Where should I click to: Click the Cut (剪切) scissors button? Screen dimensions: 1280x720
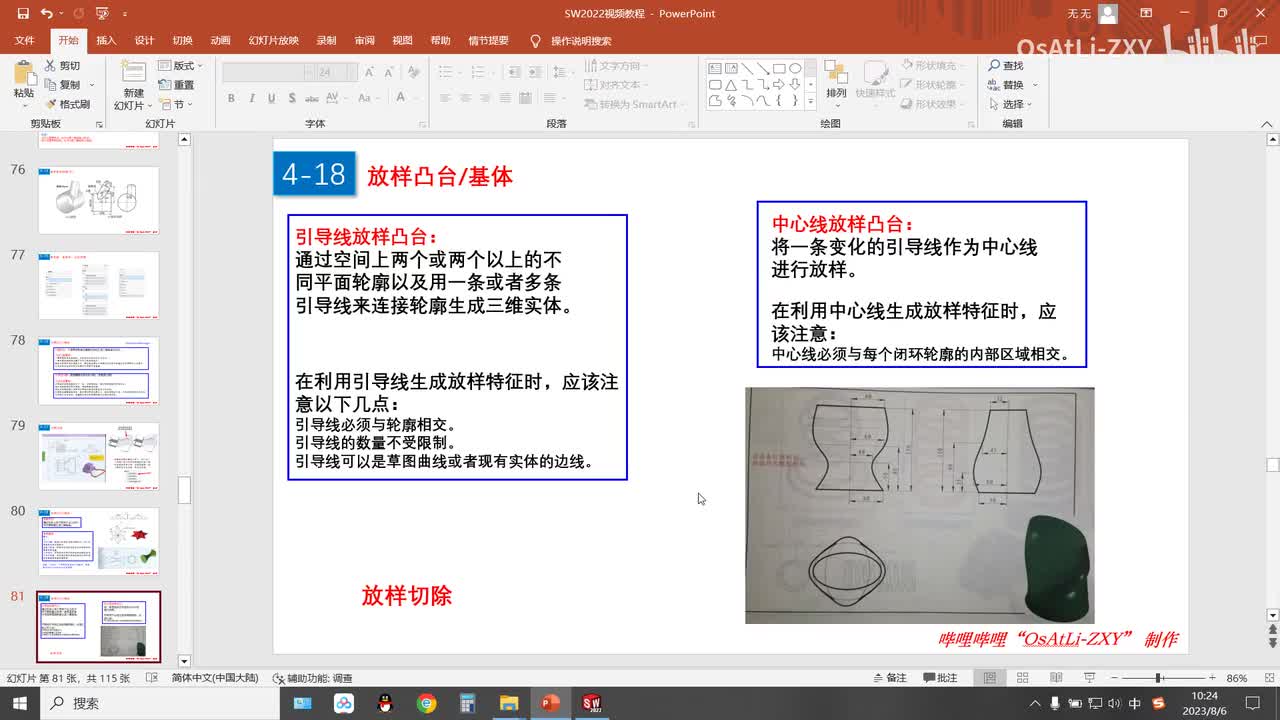(62, 66)
